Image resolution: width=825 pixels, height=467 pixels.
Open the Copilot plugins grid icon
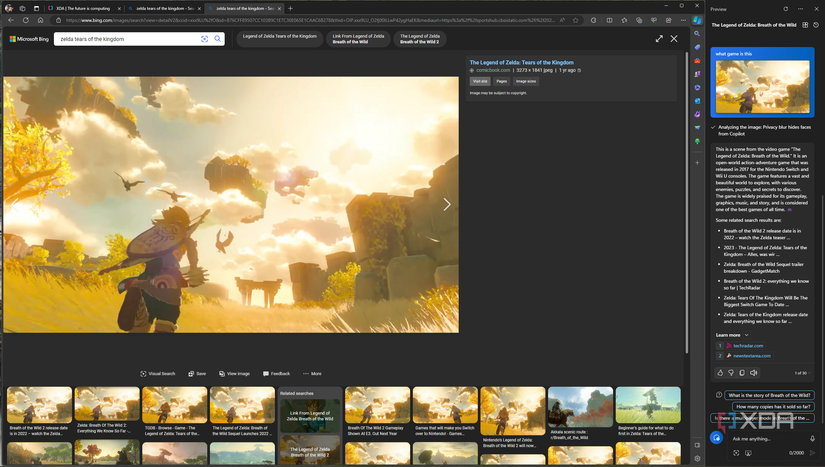click(x=805, y=25)
